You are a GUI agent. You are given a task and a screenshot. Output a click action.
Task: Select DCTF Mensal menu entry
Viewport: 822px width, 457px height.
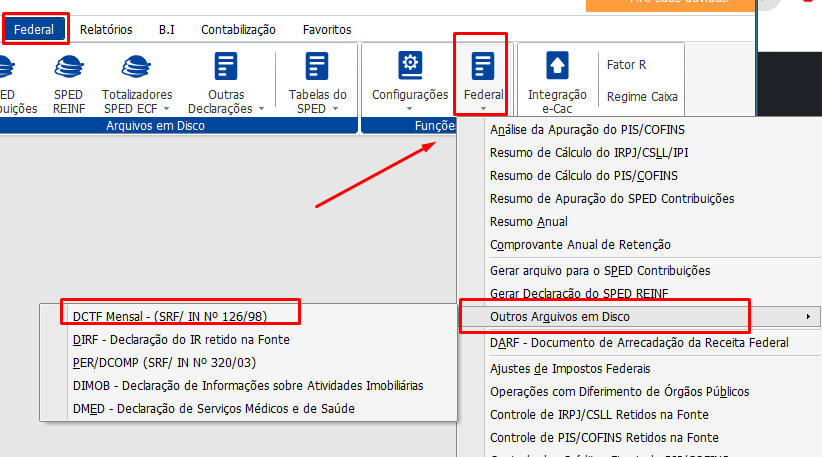[169, 315]
